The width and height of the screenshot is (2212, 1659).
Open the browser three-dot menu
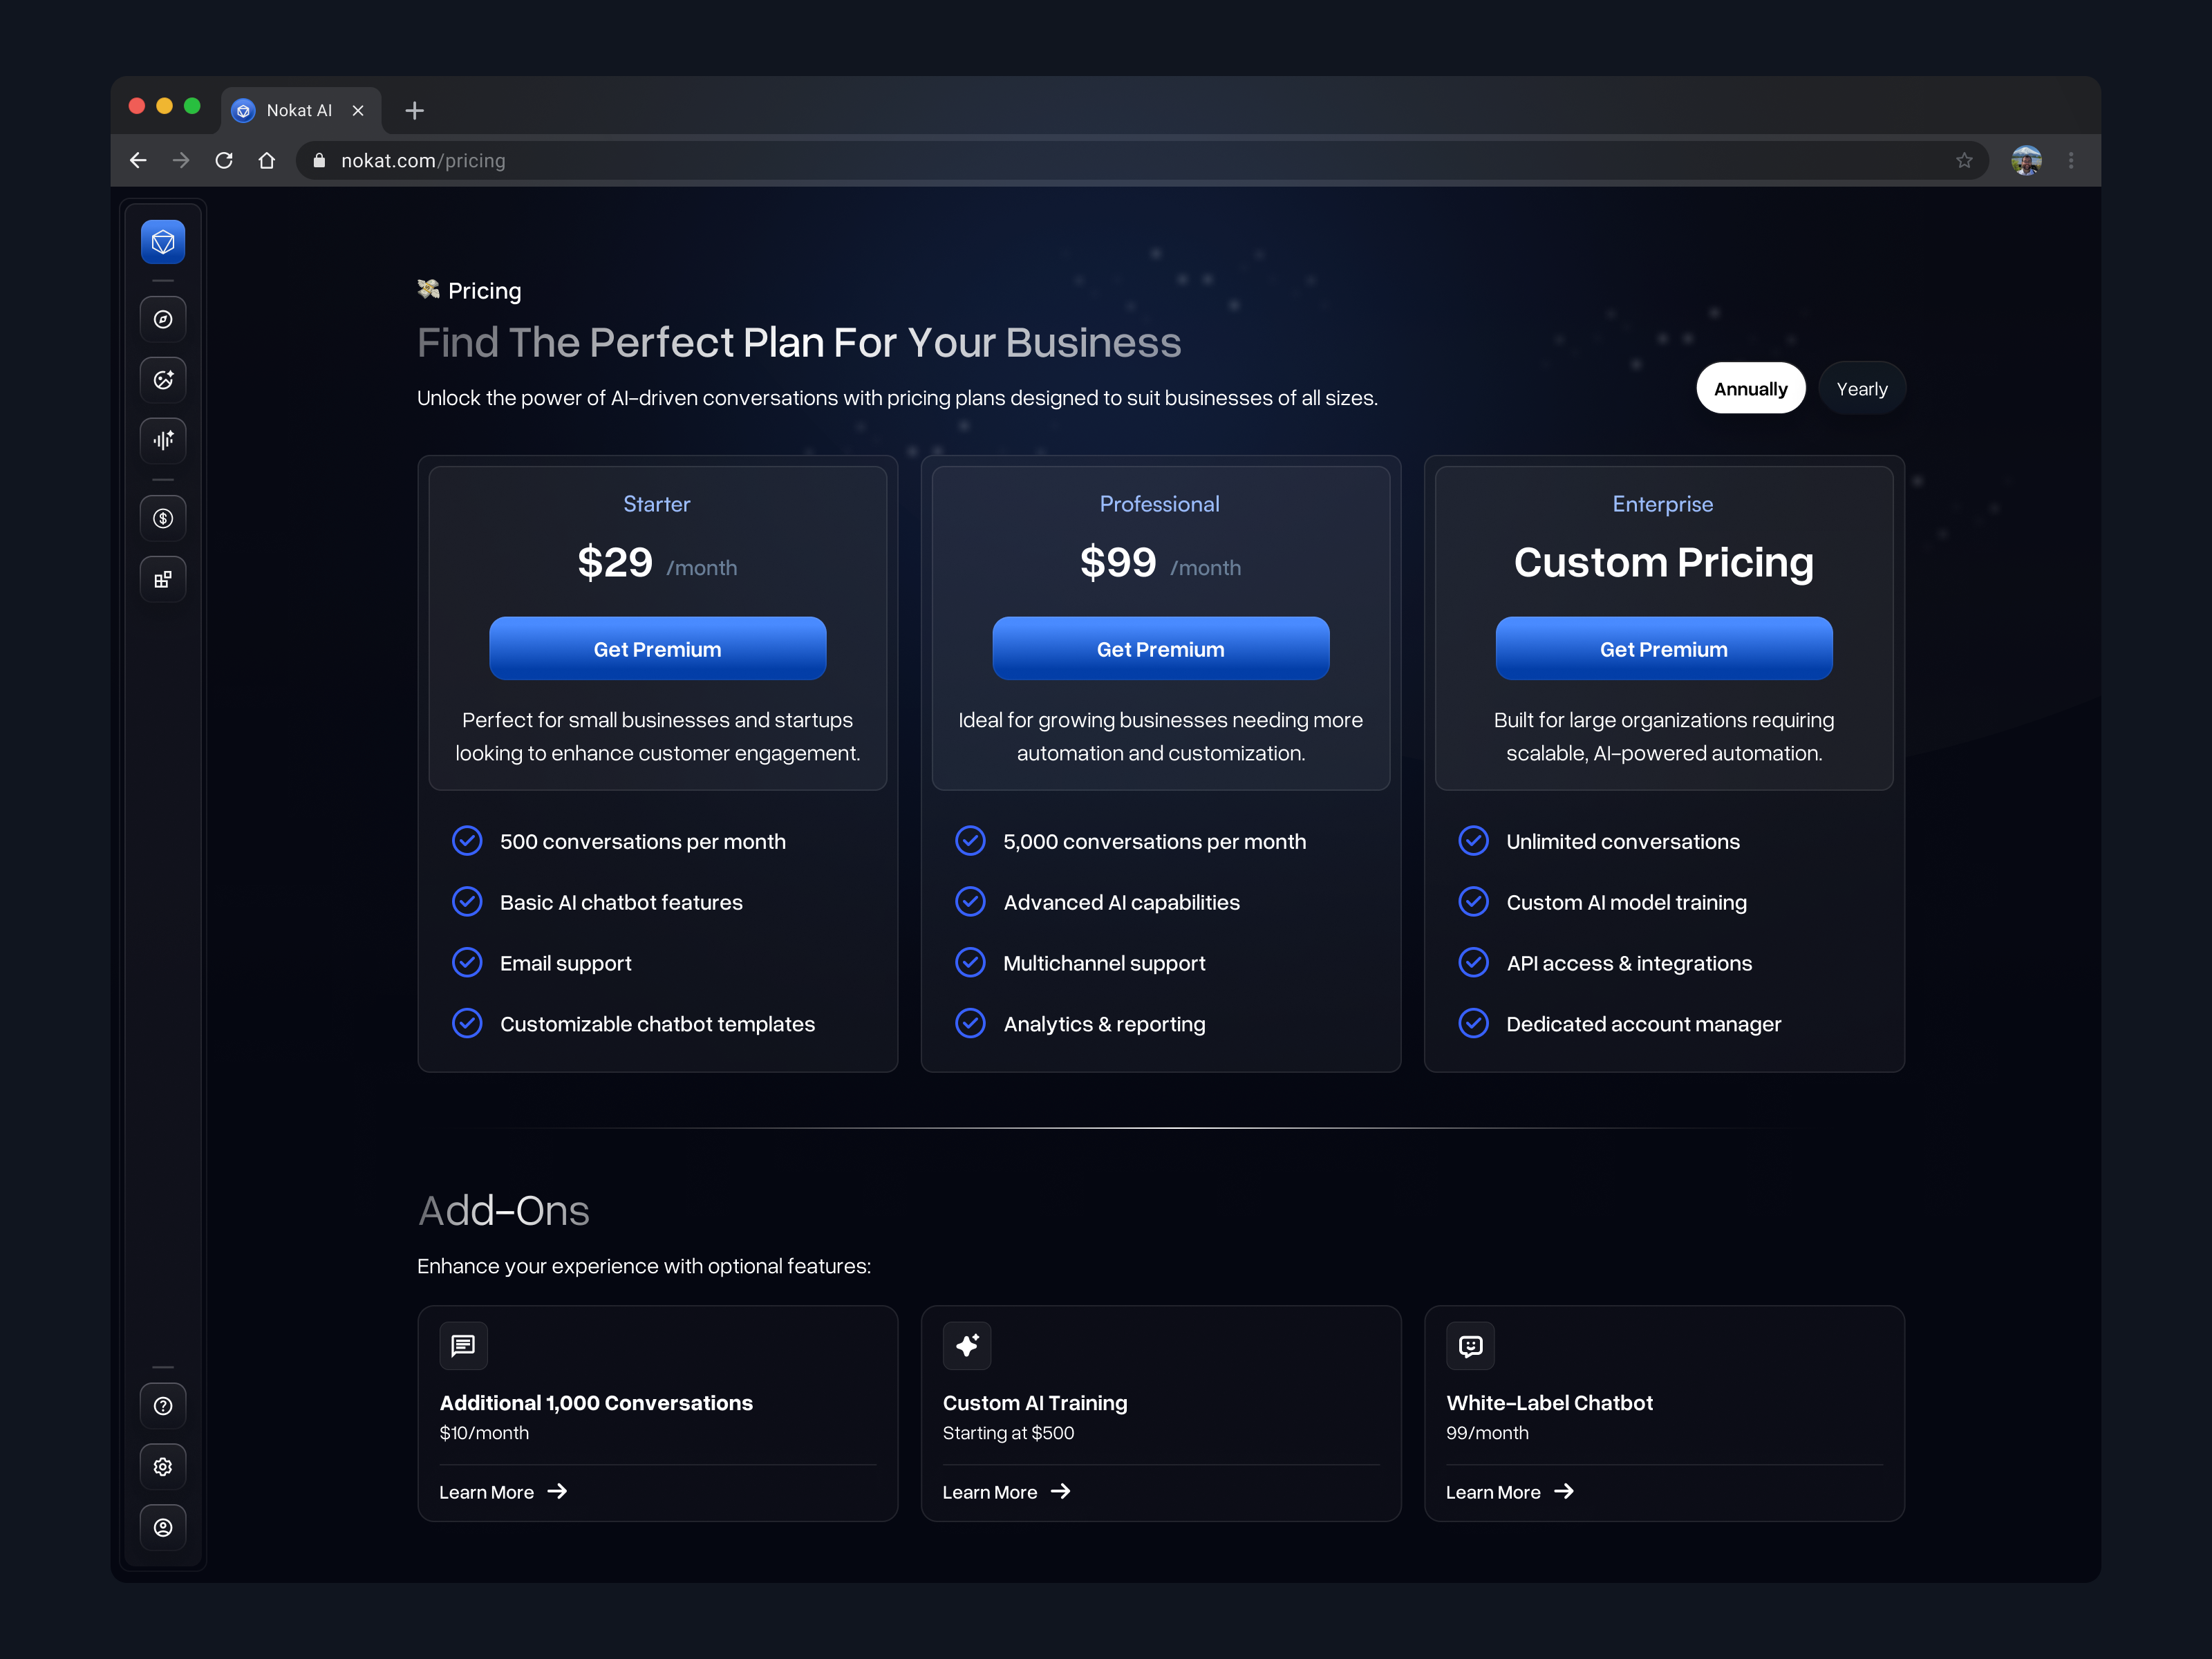click(2071, 161)
